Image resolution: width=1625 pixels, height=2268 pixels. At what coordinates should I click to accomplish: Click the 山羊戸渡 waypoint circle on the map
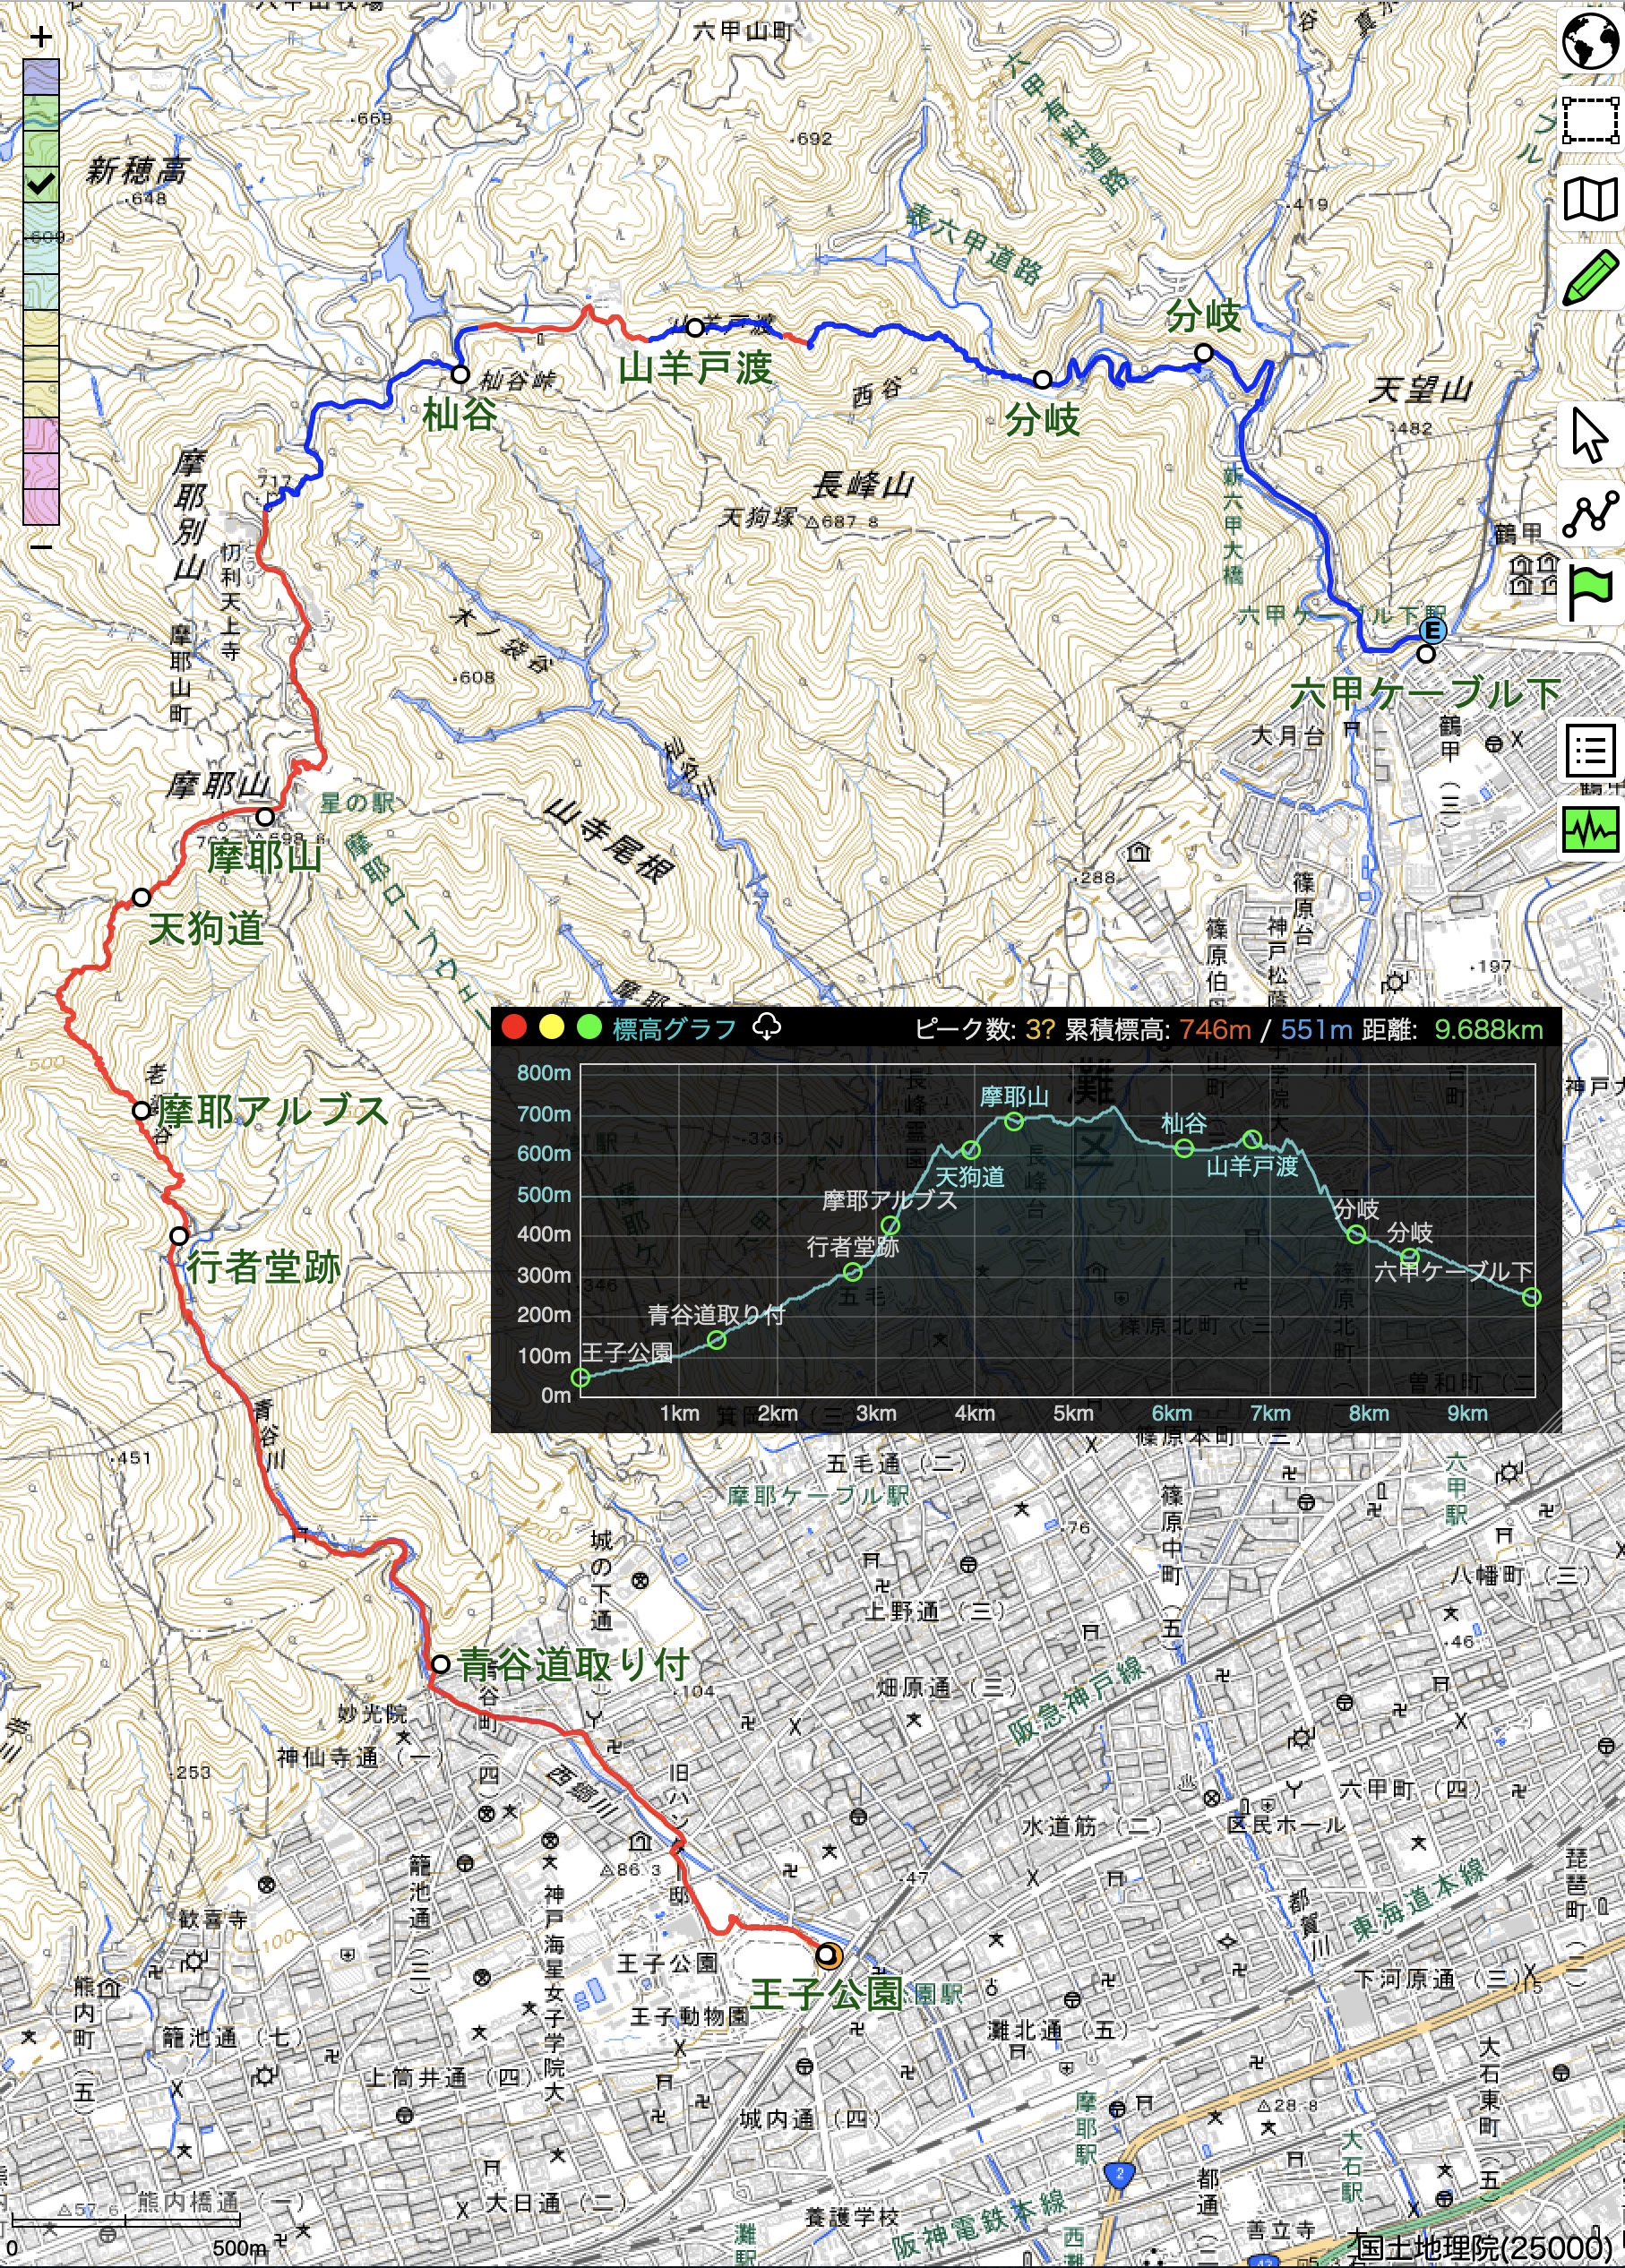click(695, 327)
